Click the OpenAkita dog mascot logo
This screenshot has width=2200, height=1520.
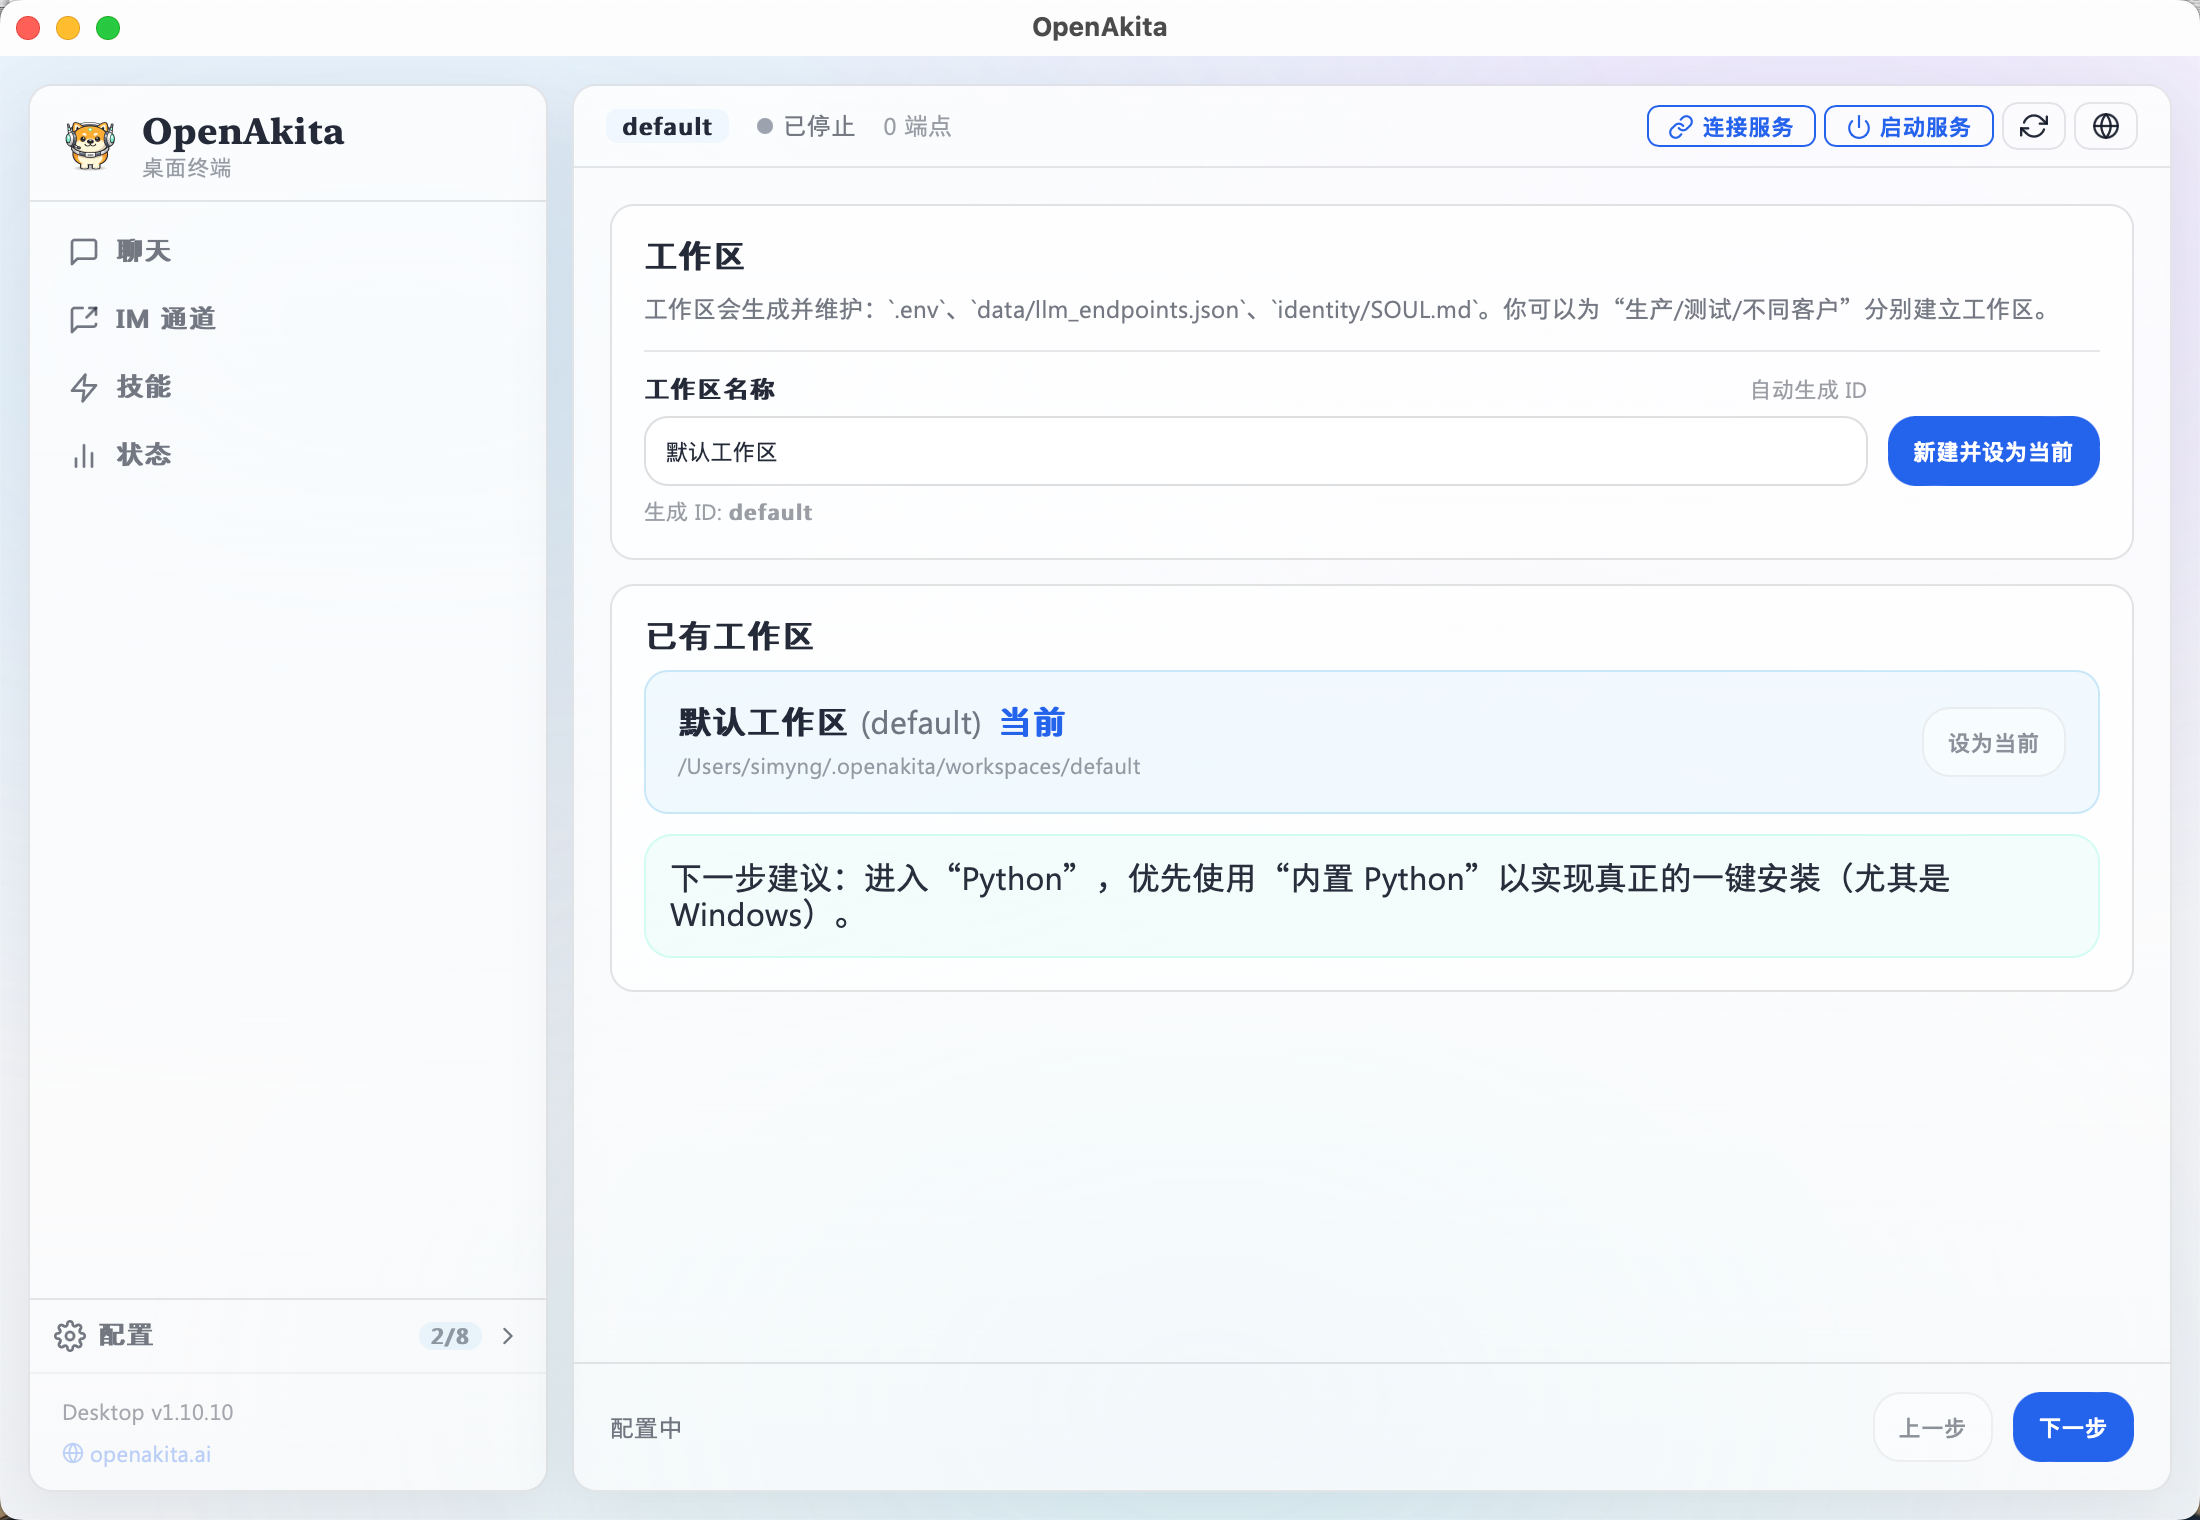pos(90,143)
